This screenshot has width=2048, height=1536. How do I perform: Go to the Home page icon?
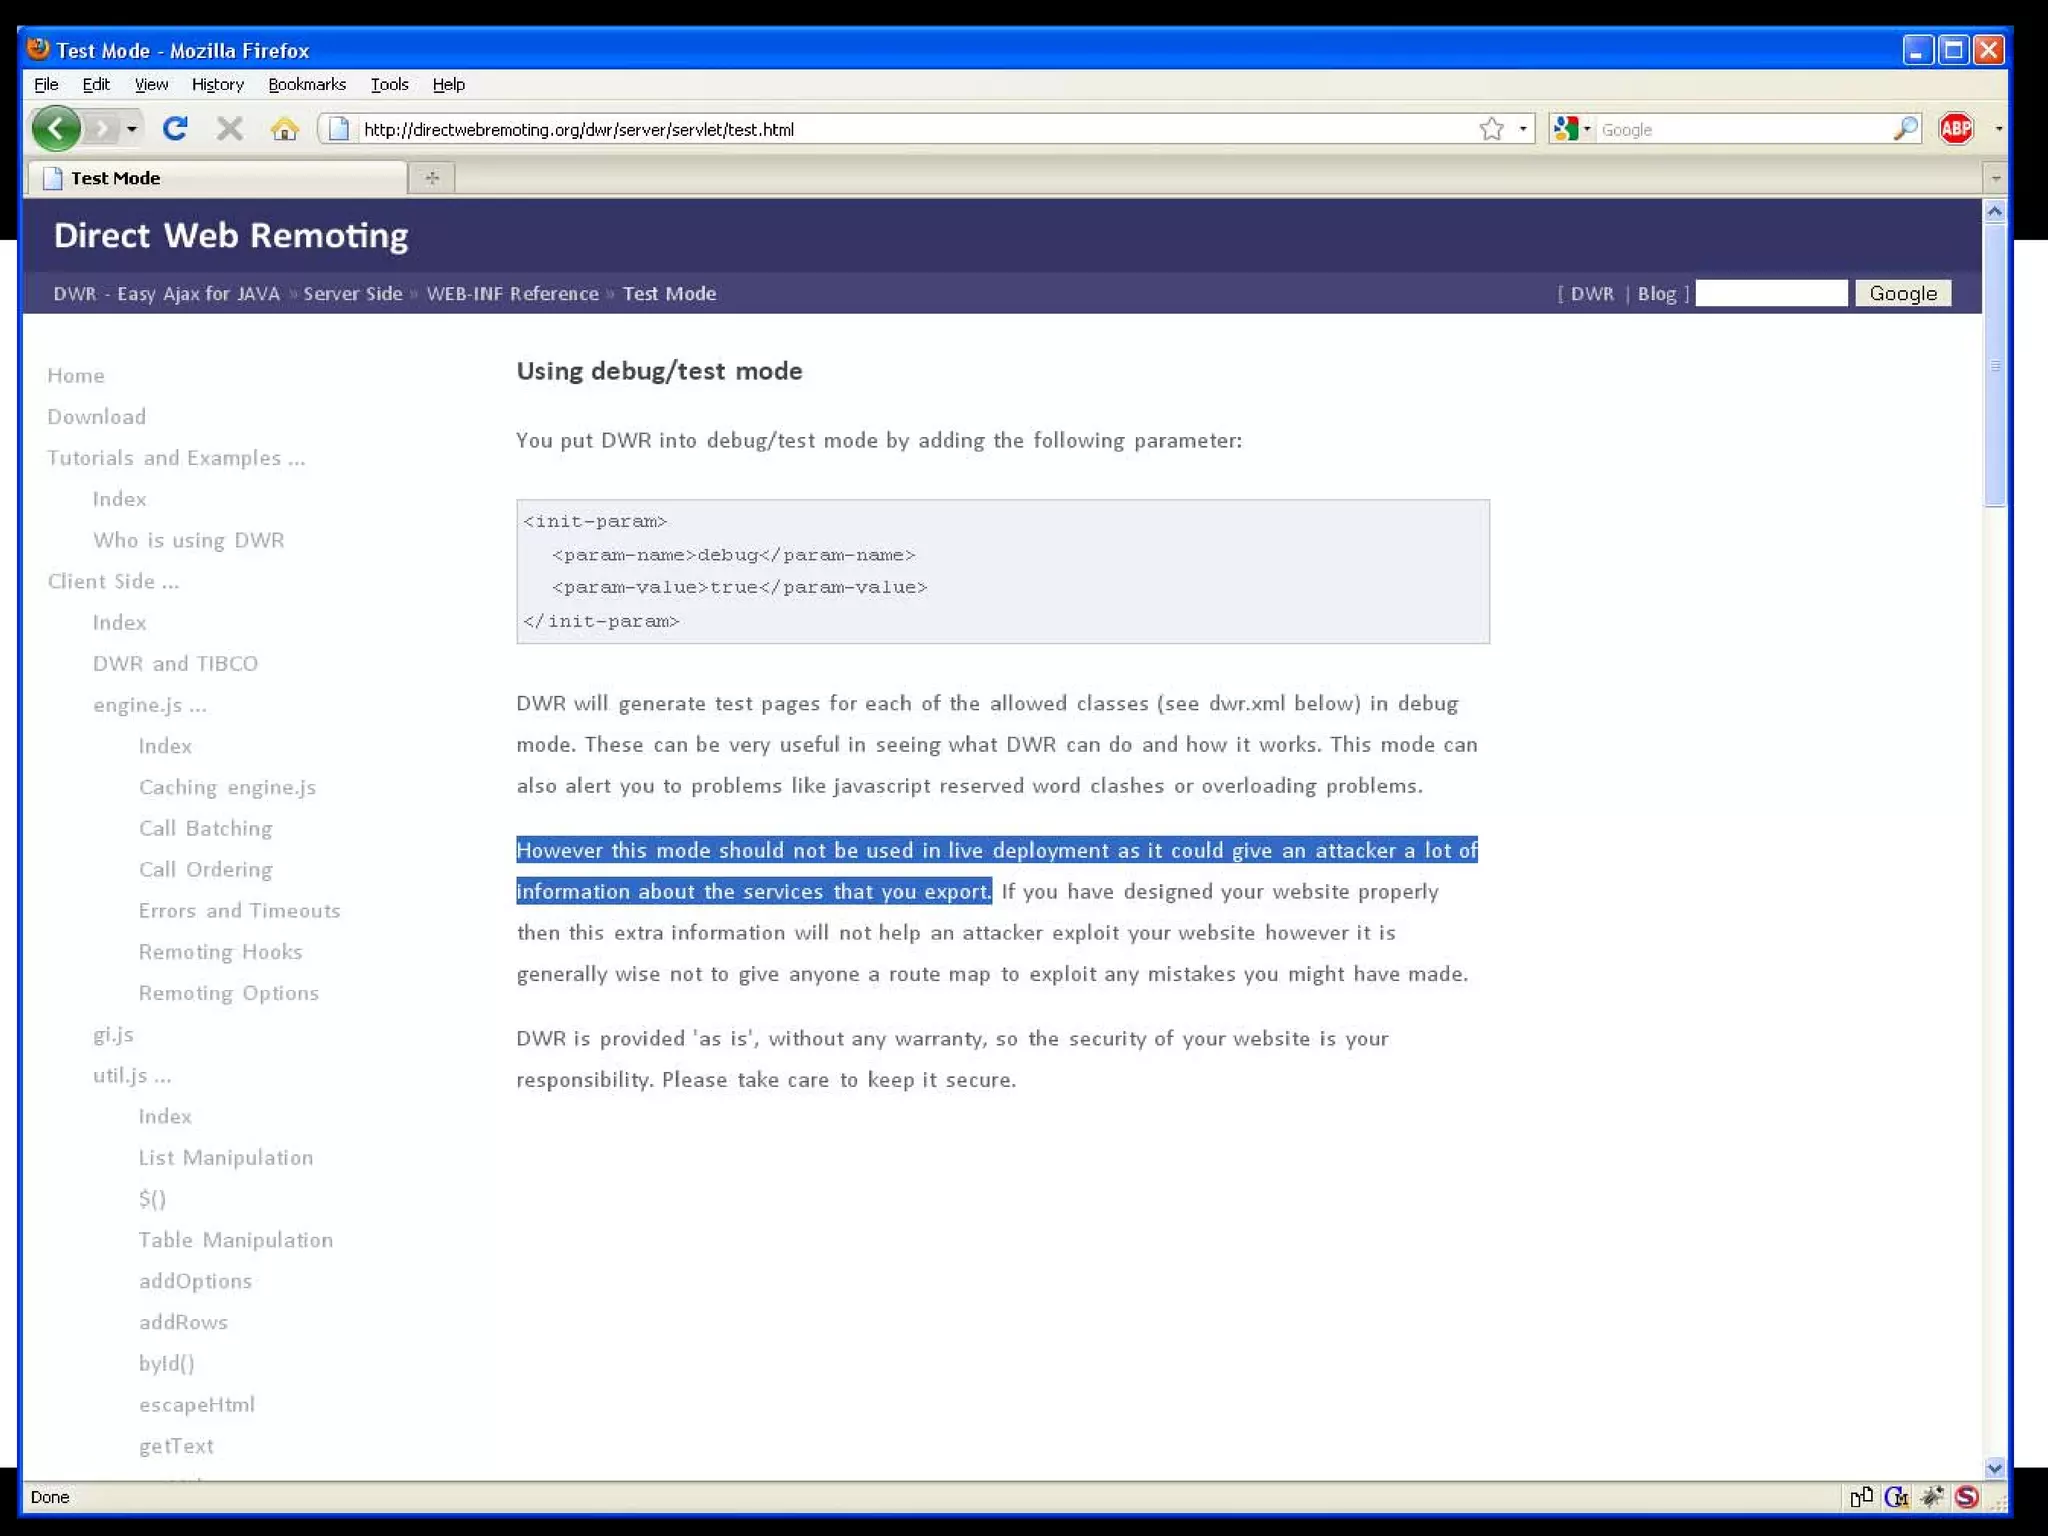pos(284,129)
